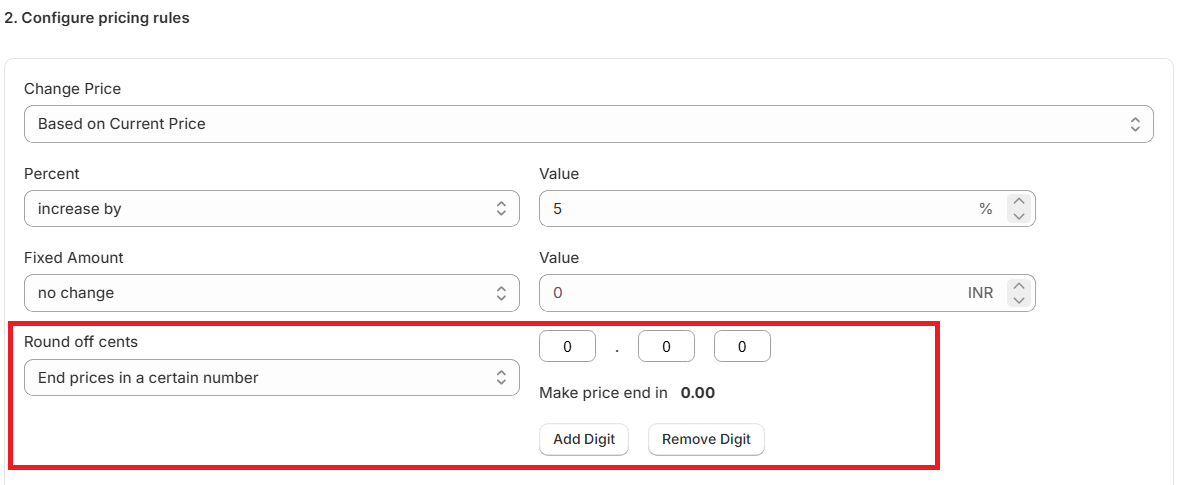1195x485 pixels.
Task: Select the first digit box after the decimal
Action: [665, 347]
